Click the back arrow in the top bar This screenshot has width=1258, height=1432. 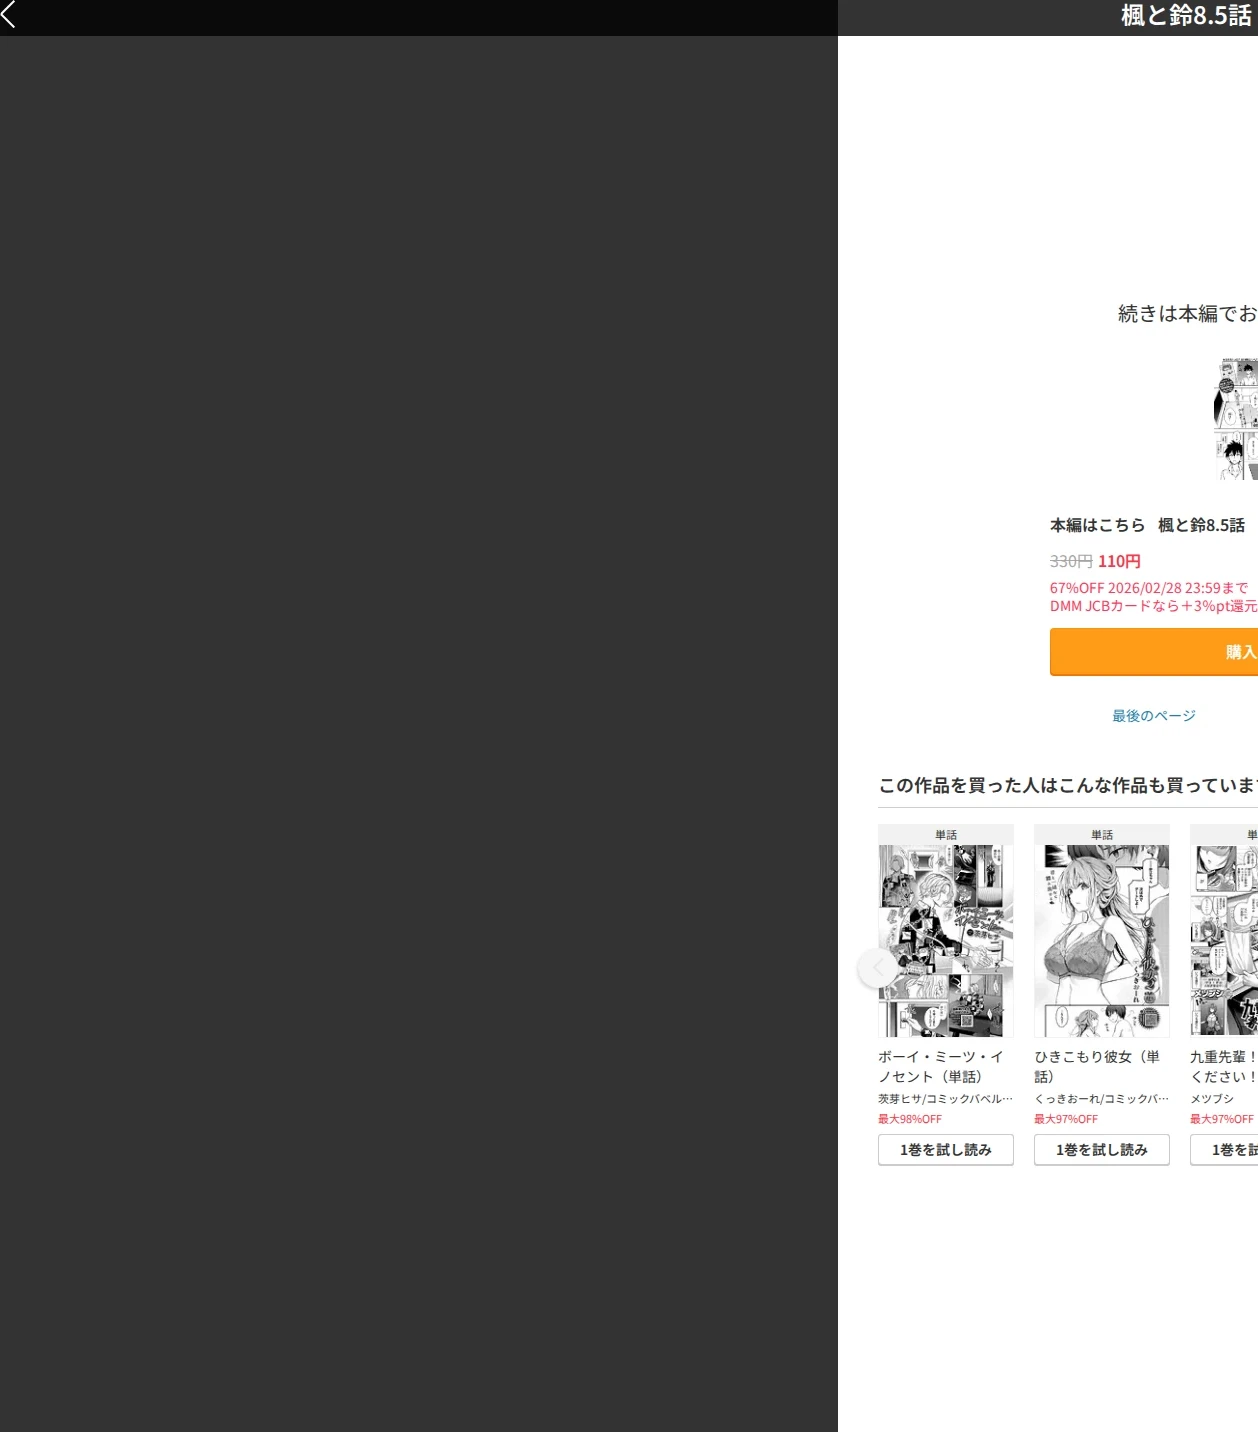point(9,15)
